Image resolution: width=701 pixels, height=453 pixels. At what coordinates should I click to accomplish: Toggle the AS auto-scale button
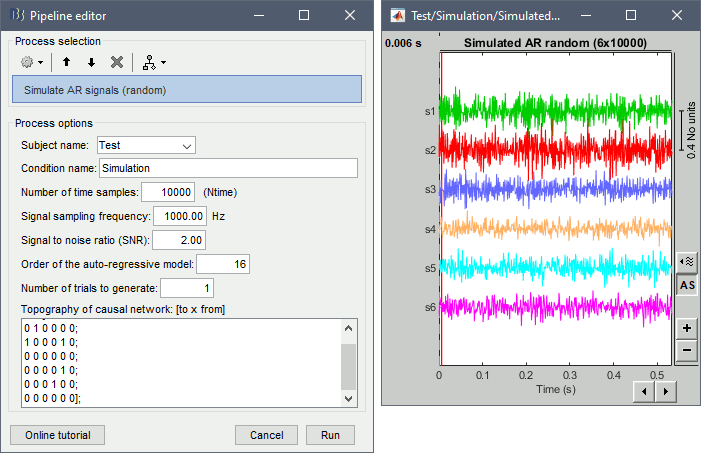[686, 285]
